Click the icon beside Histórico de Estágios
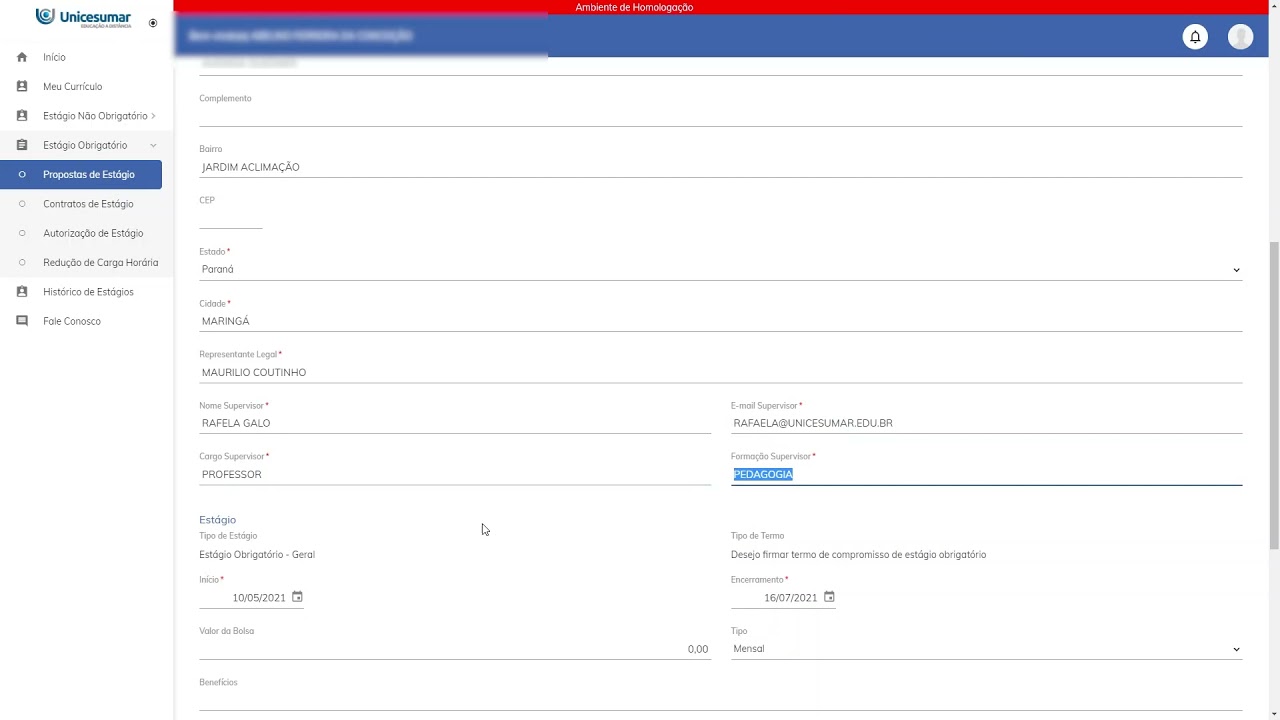The height and width of the screenshot is (720, 1280). click(22, 292)
